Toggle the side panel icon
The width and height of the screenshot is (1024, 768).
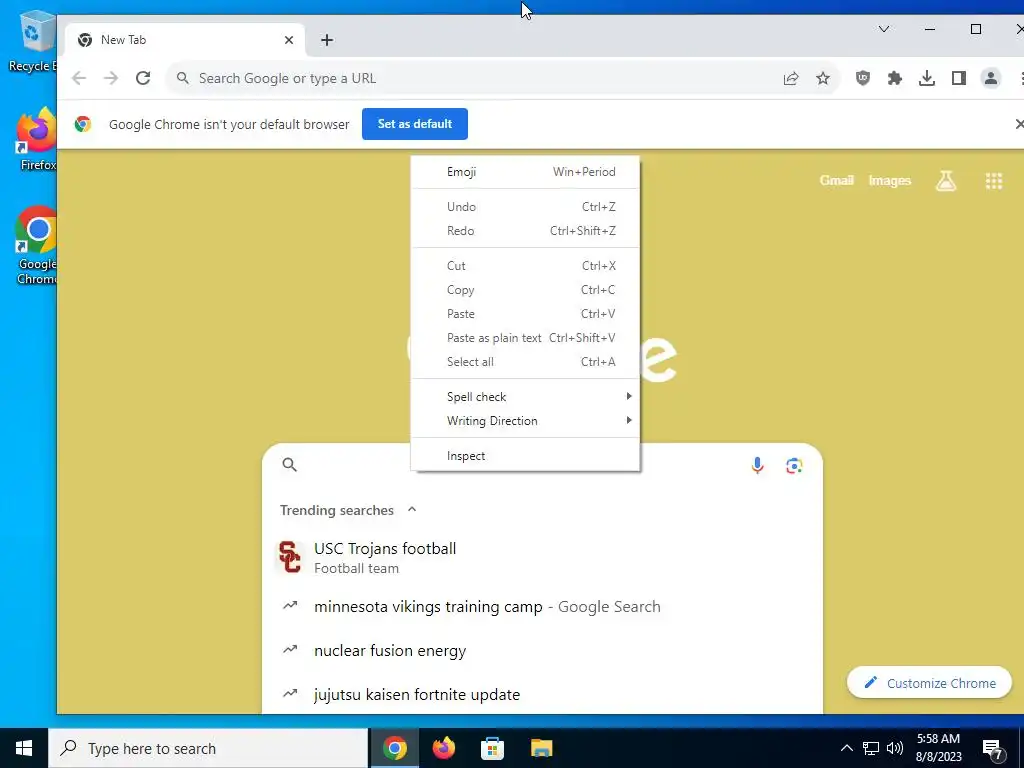click(959, 78)
